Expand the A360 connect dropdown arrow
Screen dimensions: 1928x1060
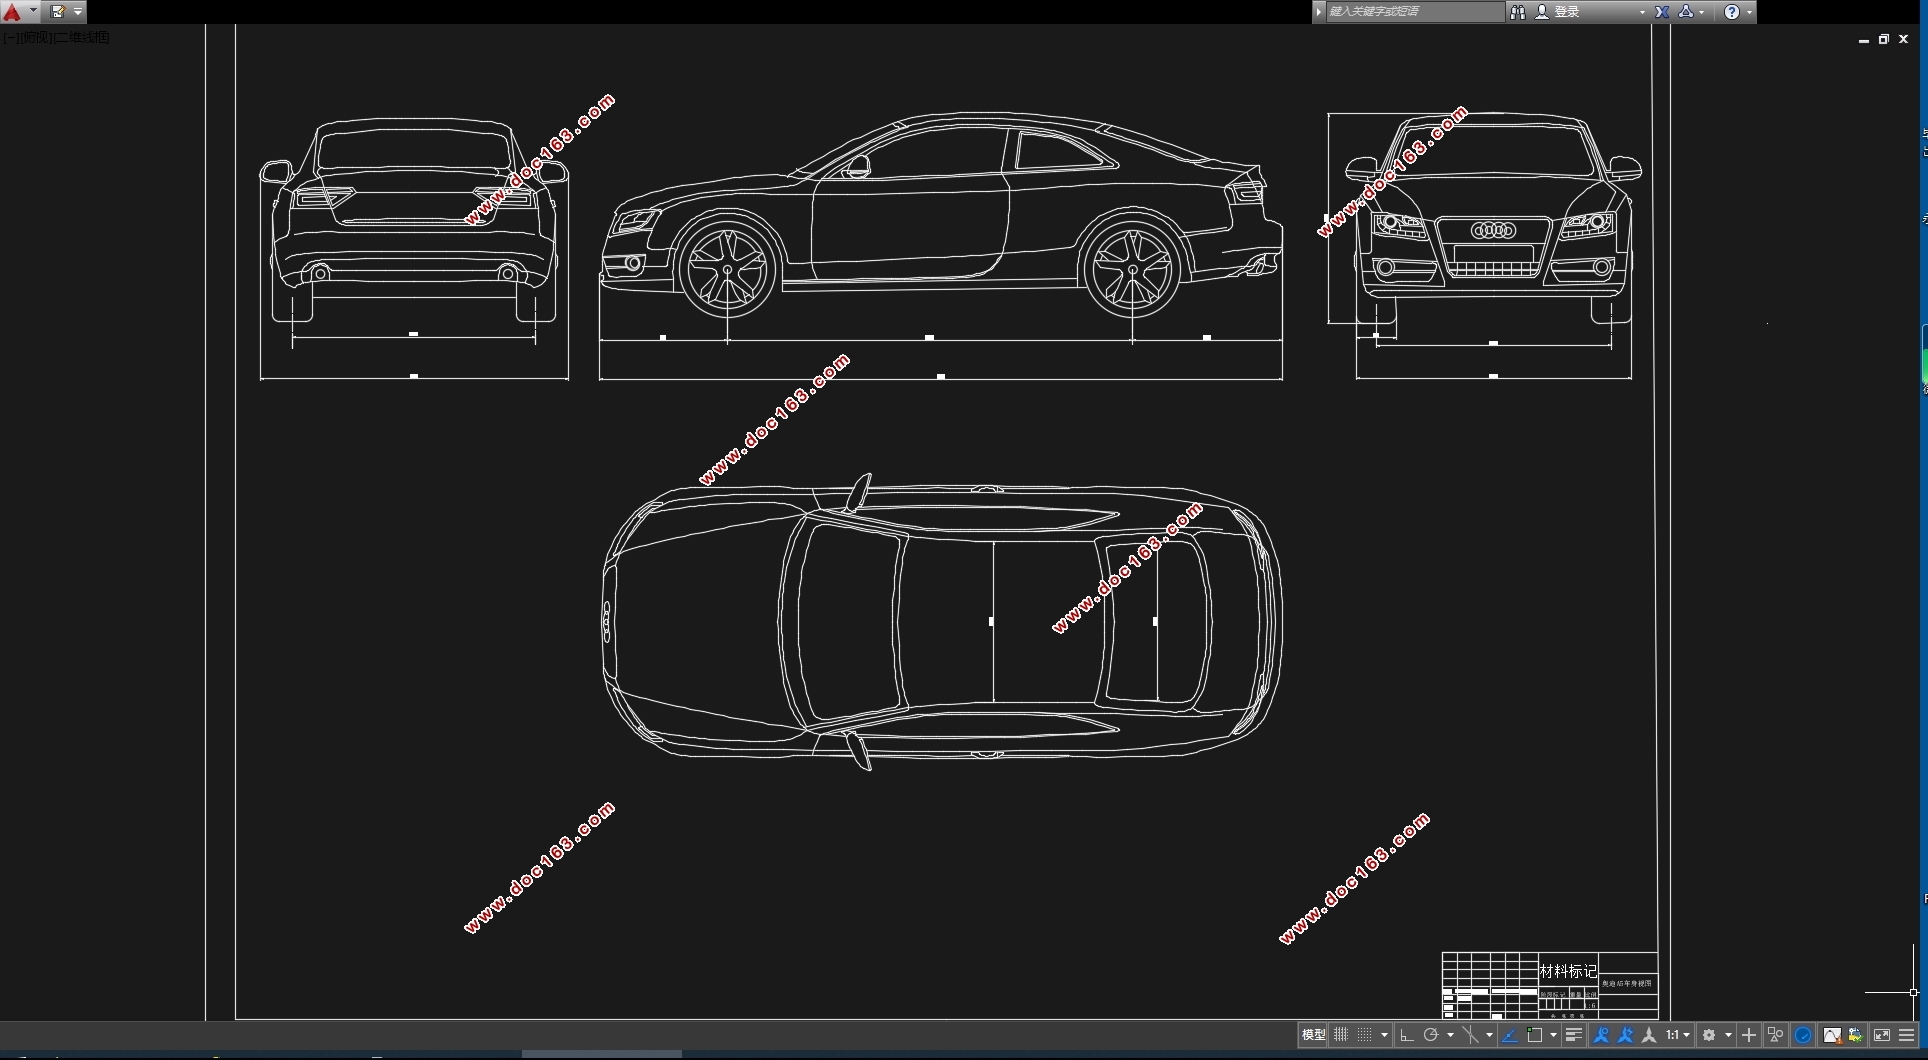(x=1702, y=12)
